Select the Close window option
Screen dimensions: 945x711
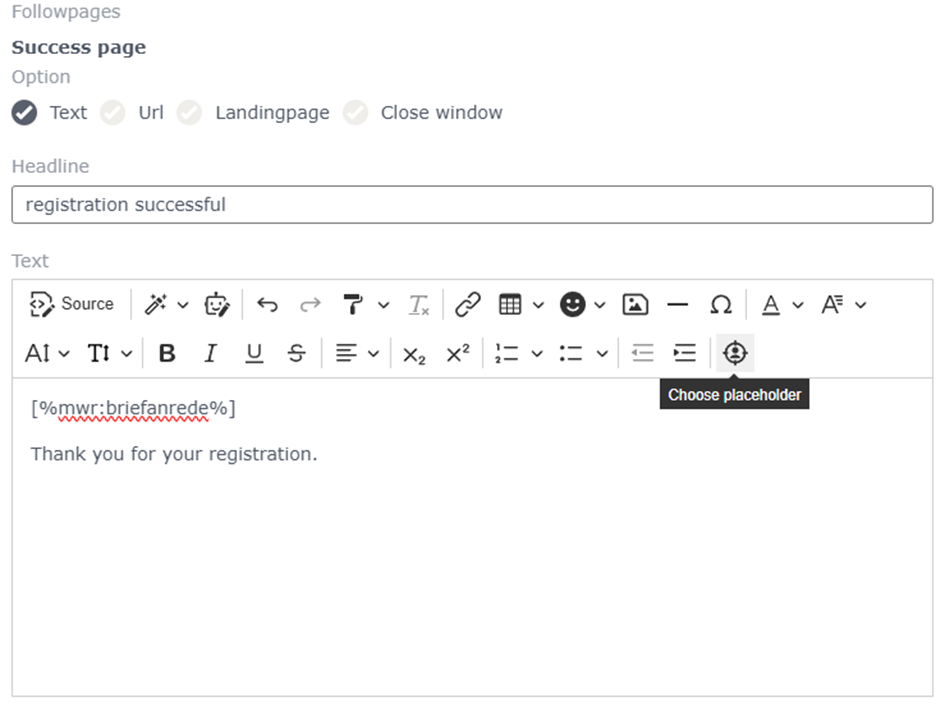[356, 113]
